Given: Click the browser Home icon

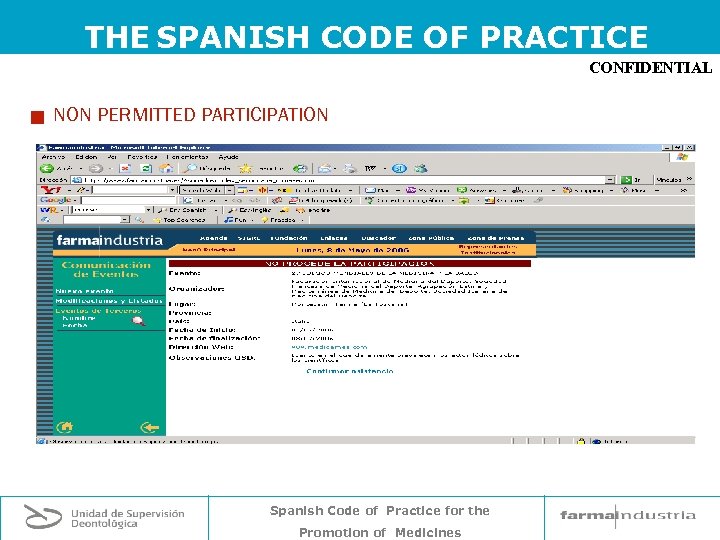Looking at the screenshot, I should 165,169.
